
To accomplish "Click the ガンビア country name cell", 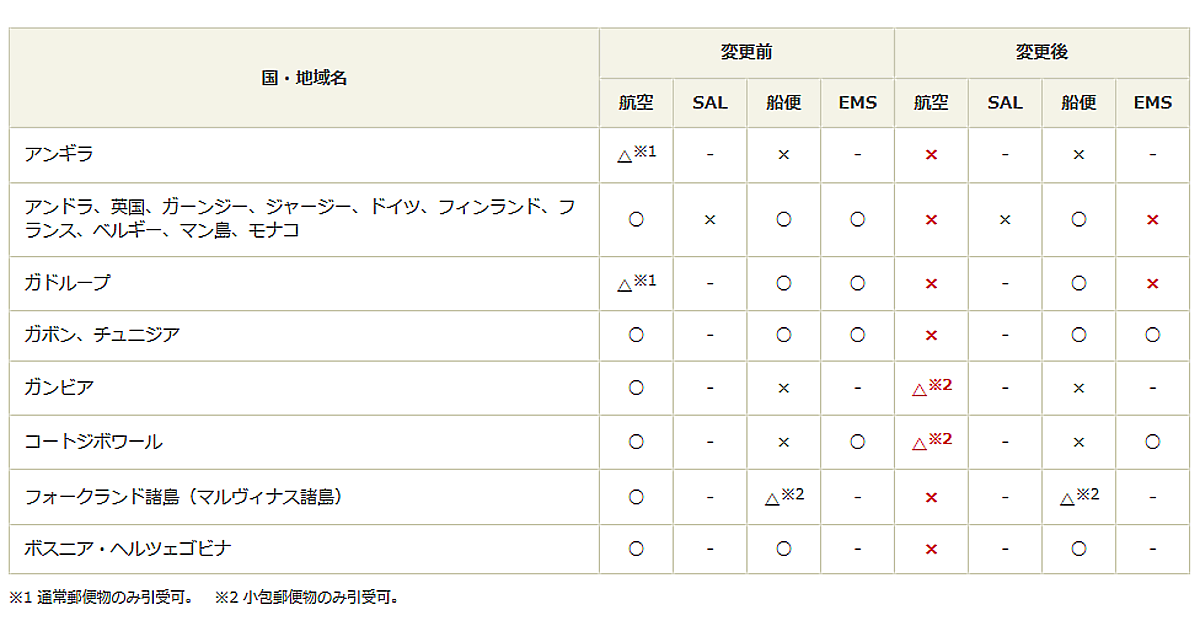I will click(x=60, y=388).
